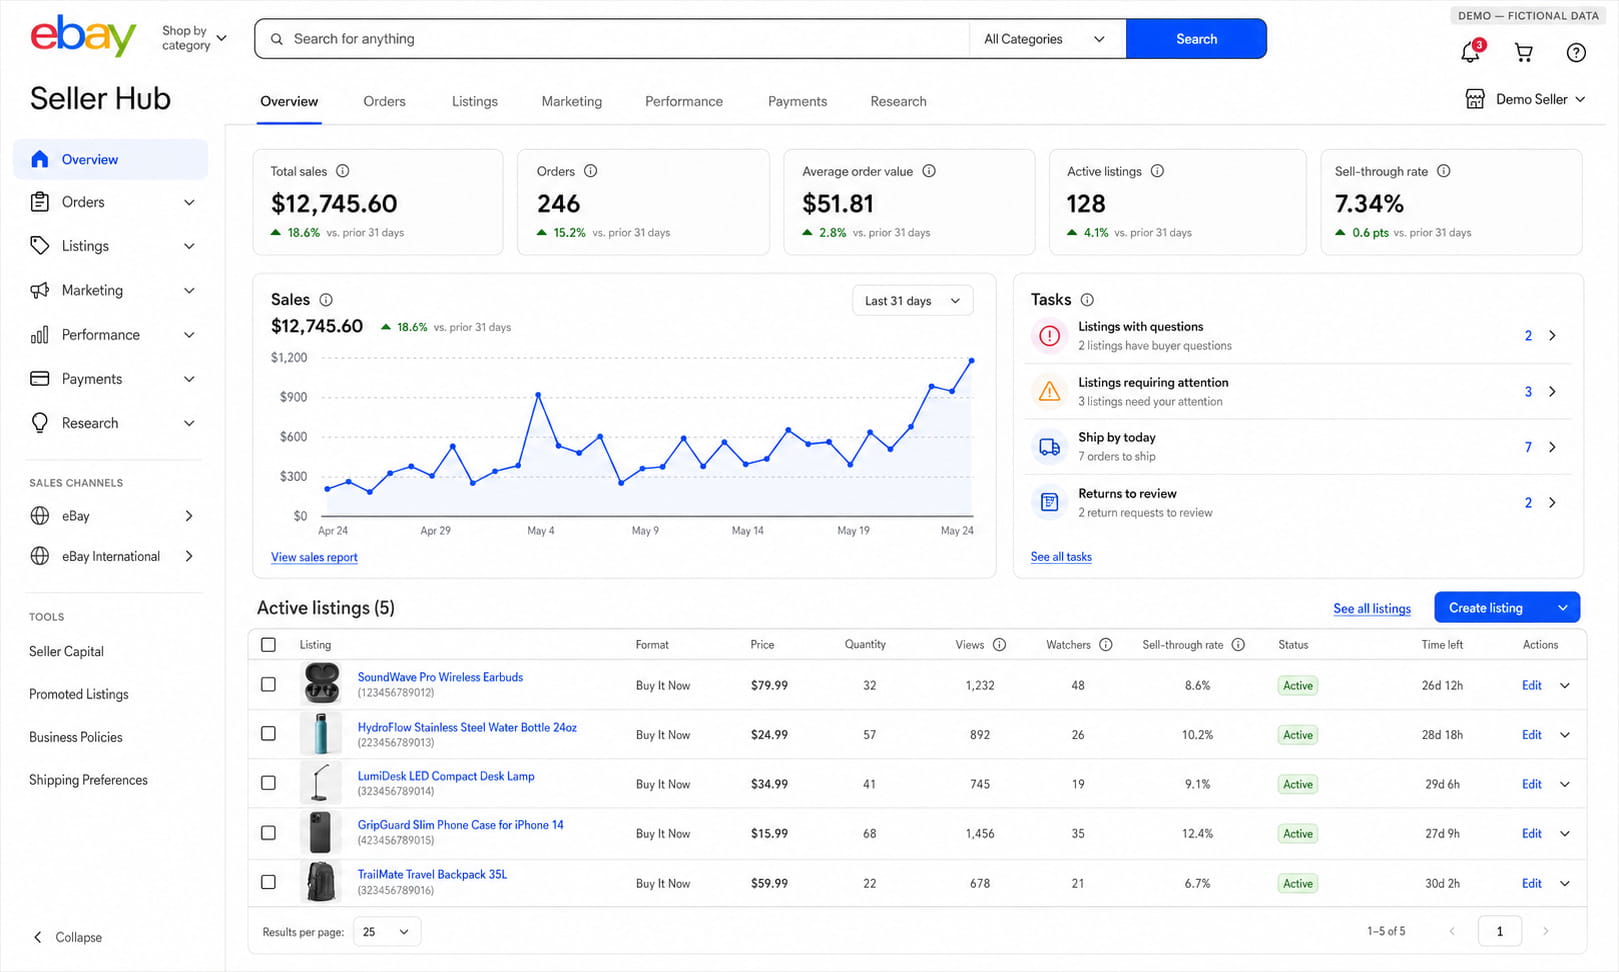Switch to the Orders tab
The image size is (1619, 972).
tap(384, 101)
